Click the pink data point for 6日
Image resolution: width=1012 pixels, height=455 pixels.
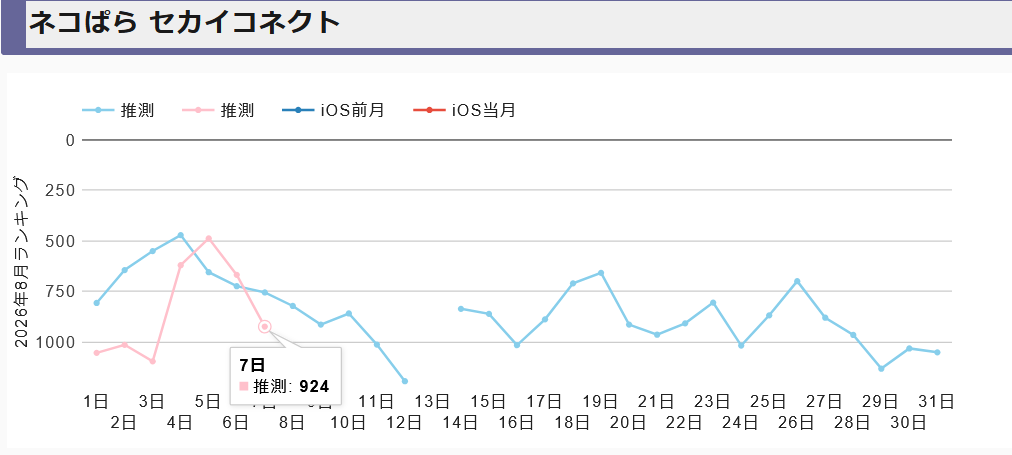tap(237, 275)
